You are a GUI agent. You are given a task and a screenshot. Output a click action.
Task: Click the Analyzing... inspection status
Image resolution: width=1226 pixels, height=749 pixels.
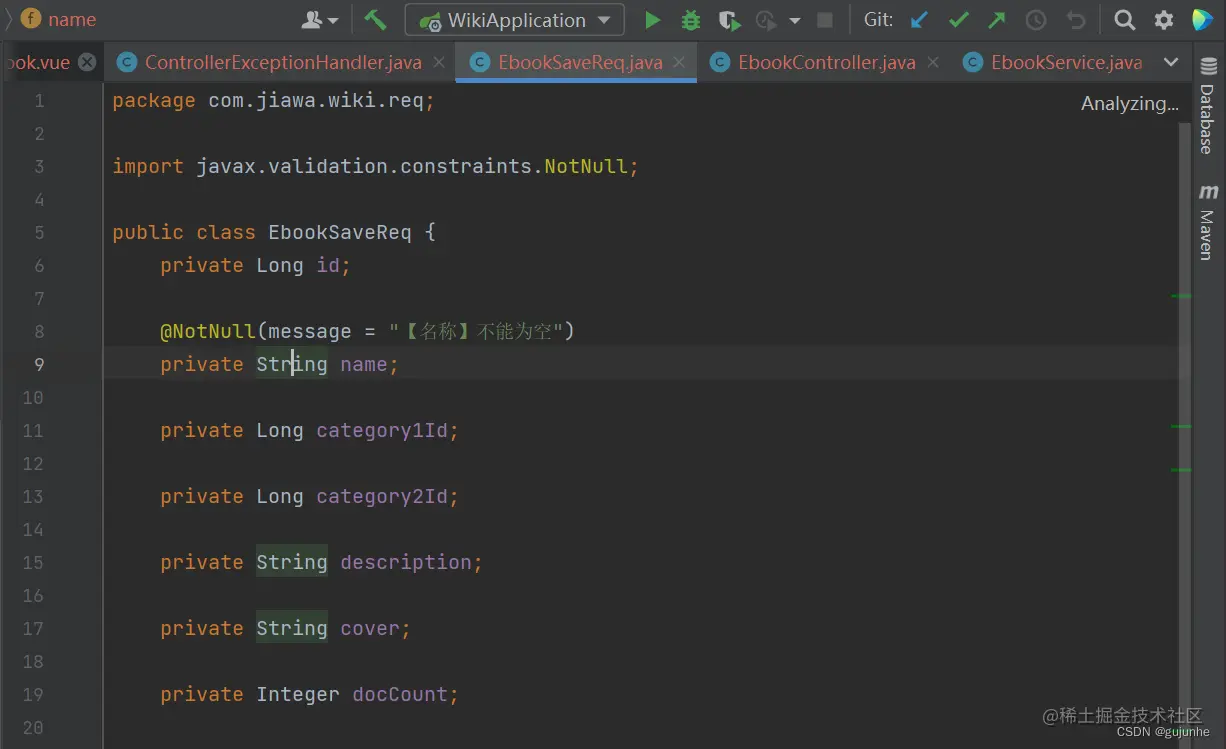click(x=1130, y=103)
